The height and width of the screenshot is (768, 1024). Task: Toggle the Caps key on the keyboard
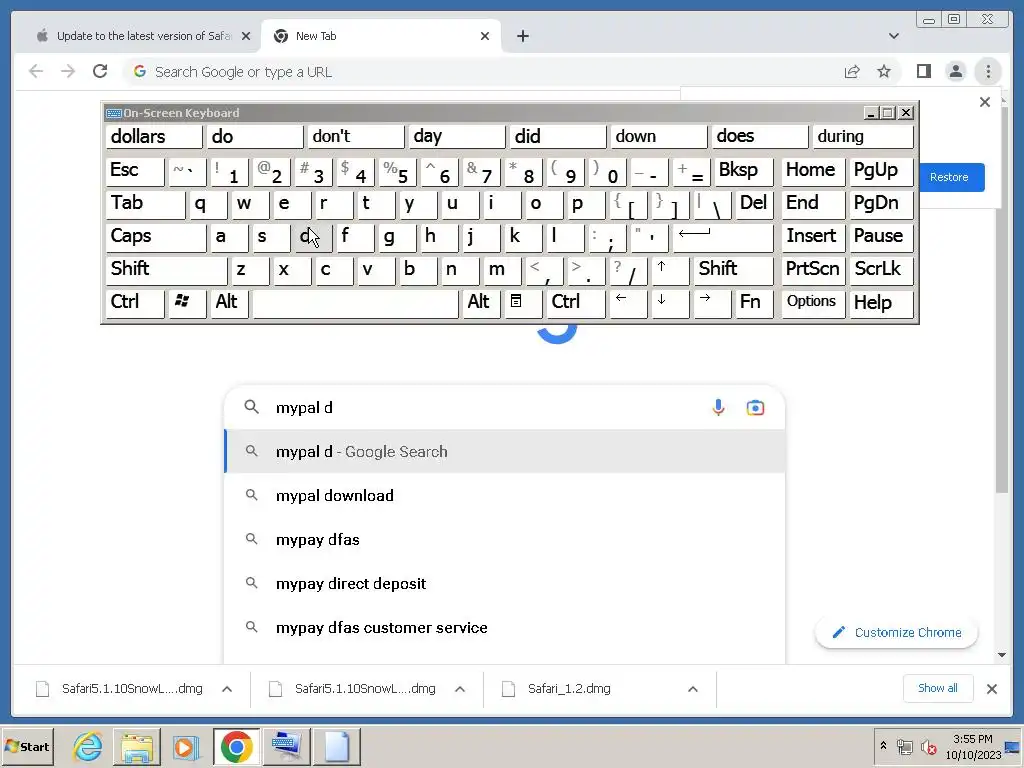coord(155,237)
